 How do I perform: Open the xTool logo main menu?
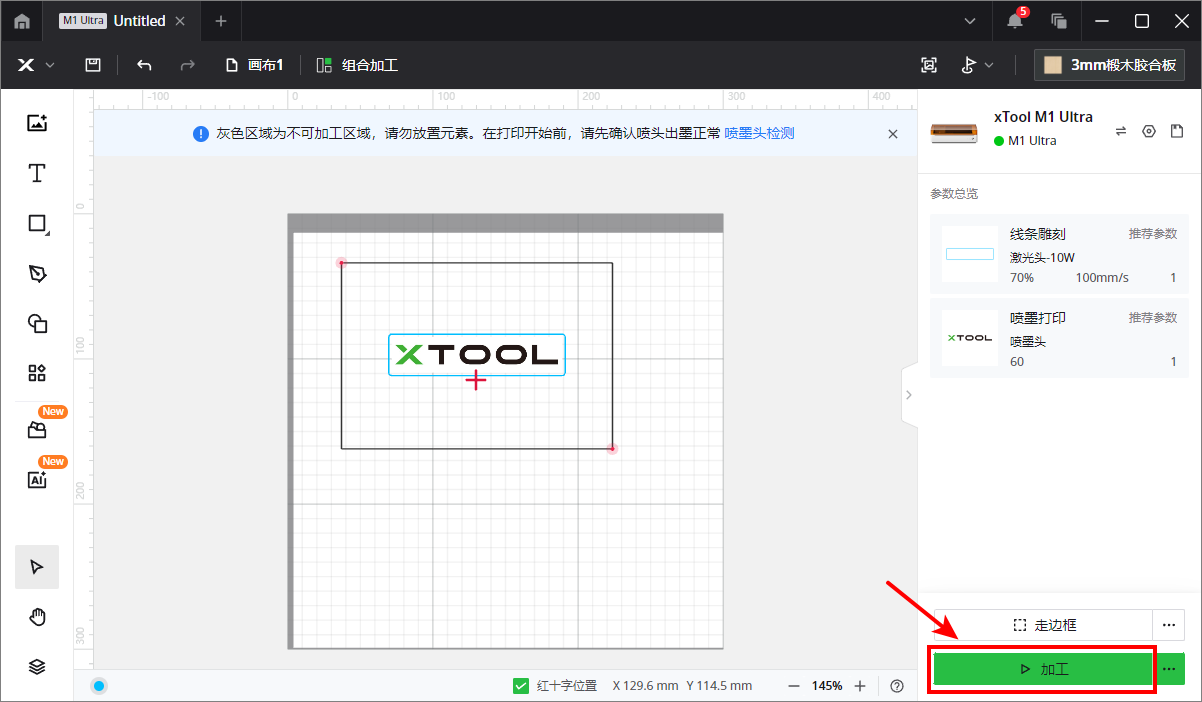pos(35,65)
